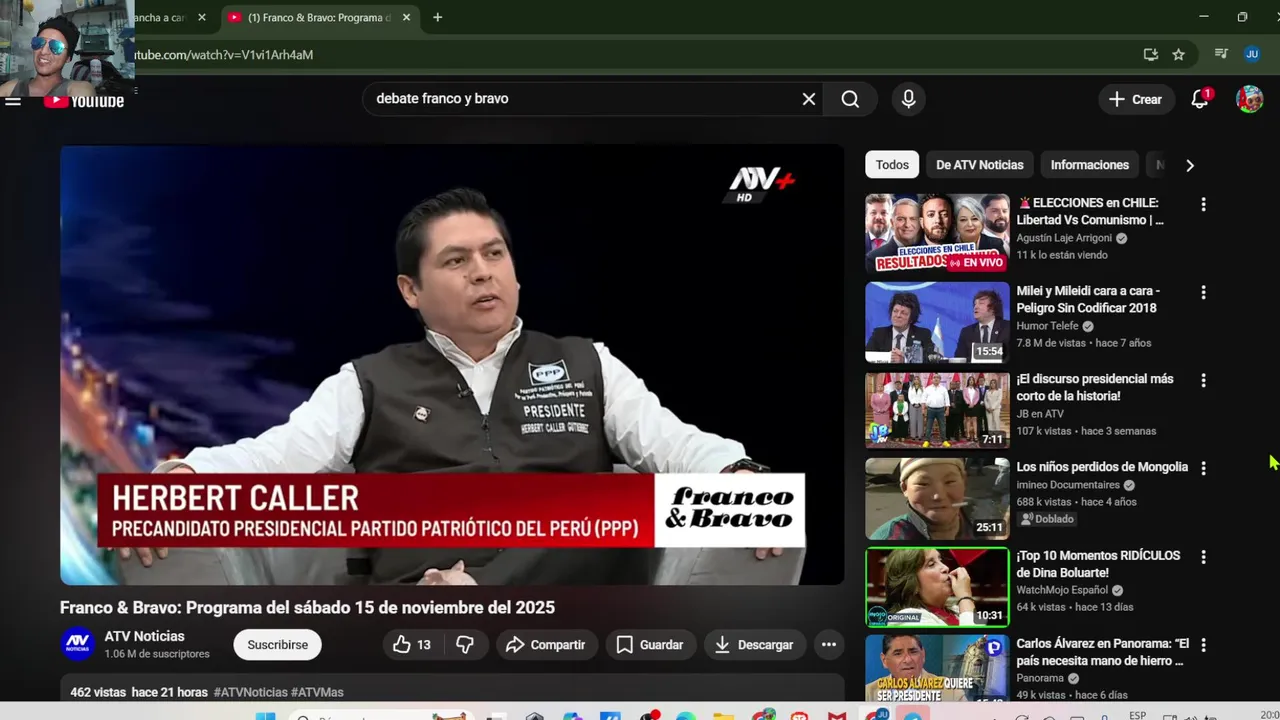The height and width of the screenshot is (720, 1280).
Task: Open the Chrome profile JU icon
Action: 1252,54
